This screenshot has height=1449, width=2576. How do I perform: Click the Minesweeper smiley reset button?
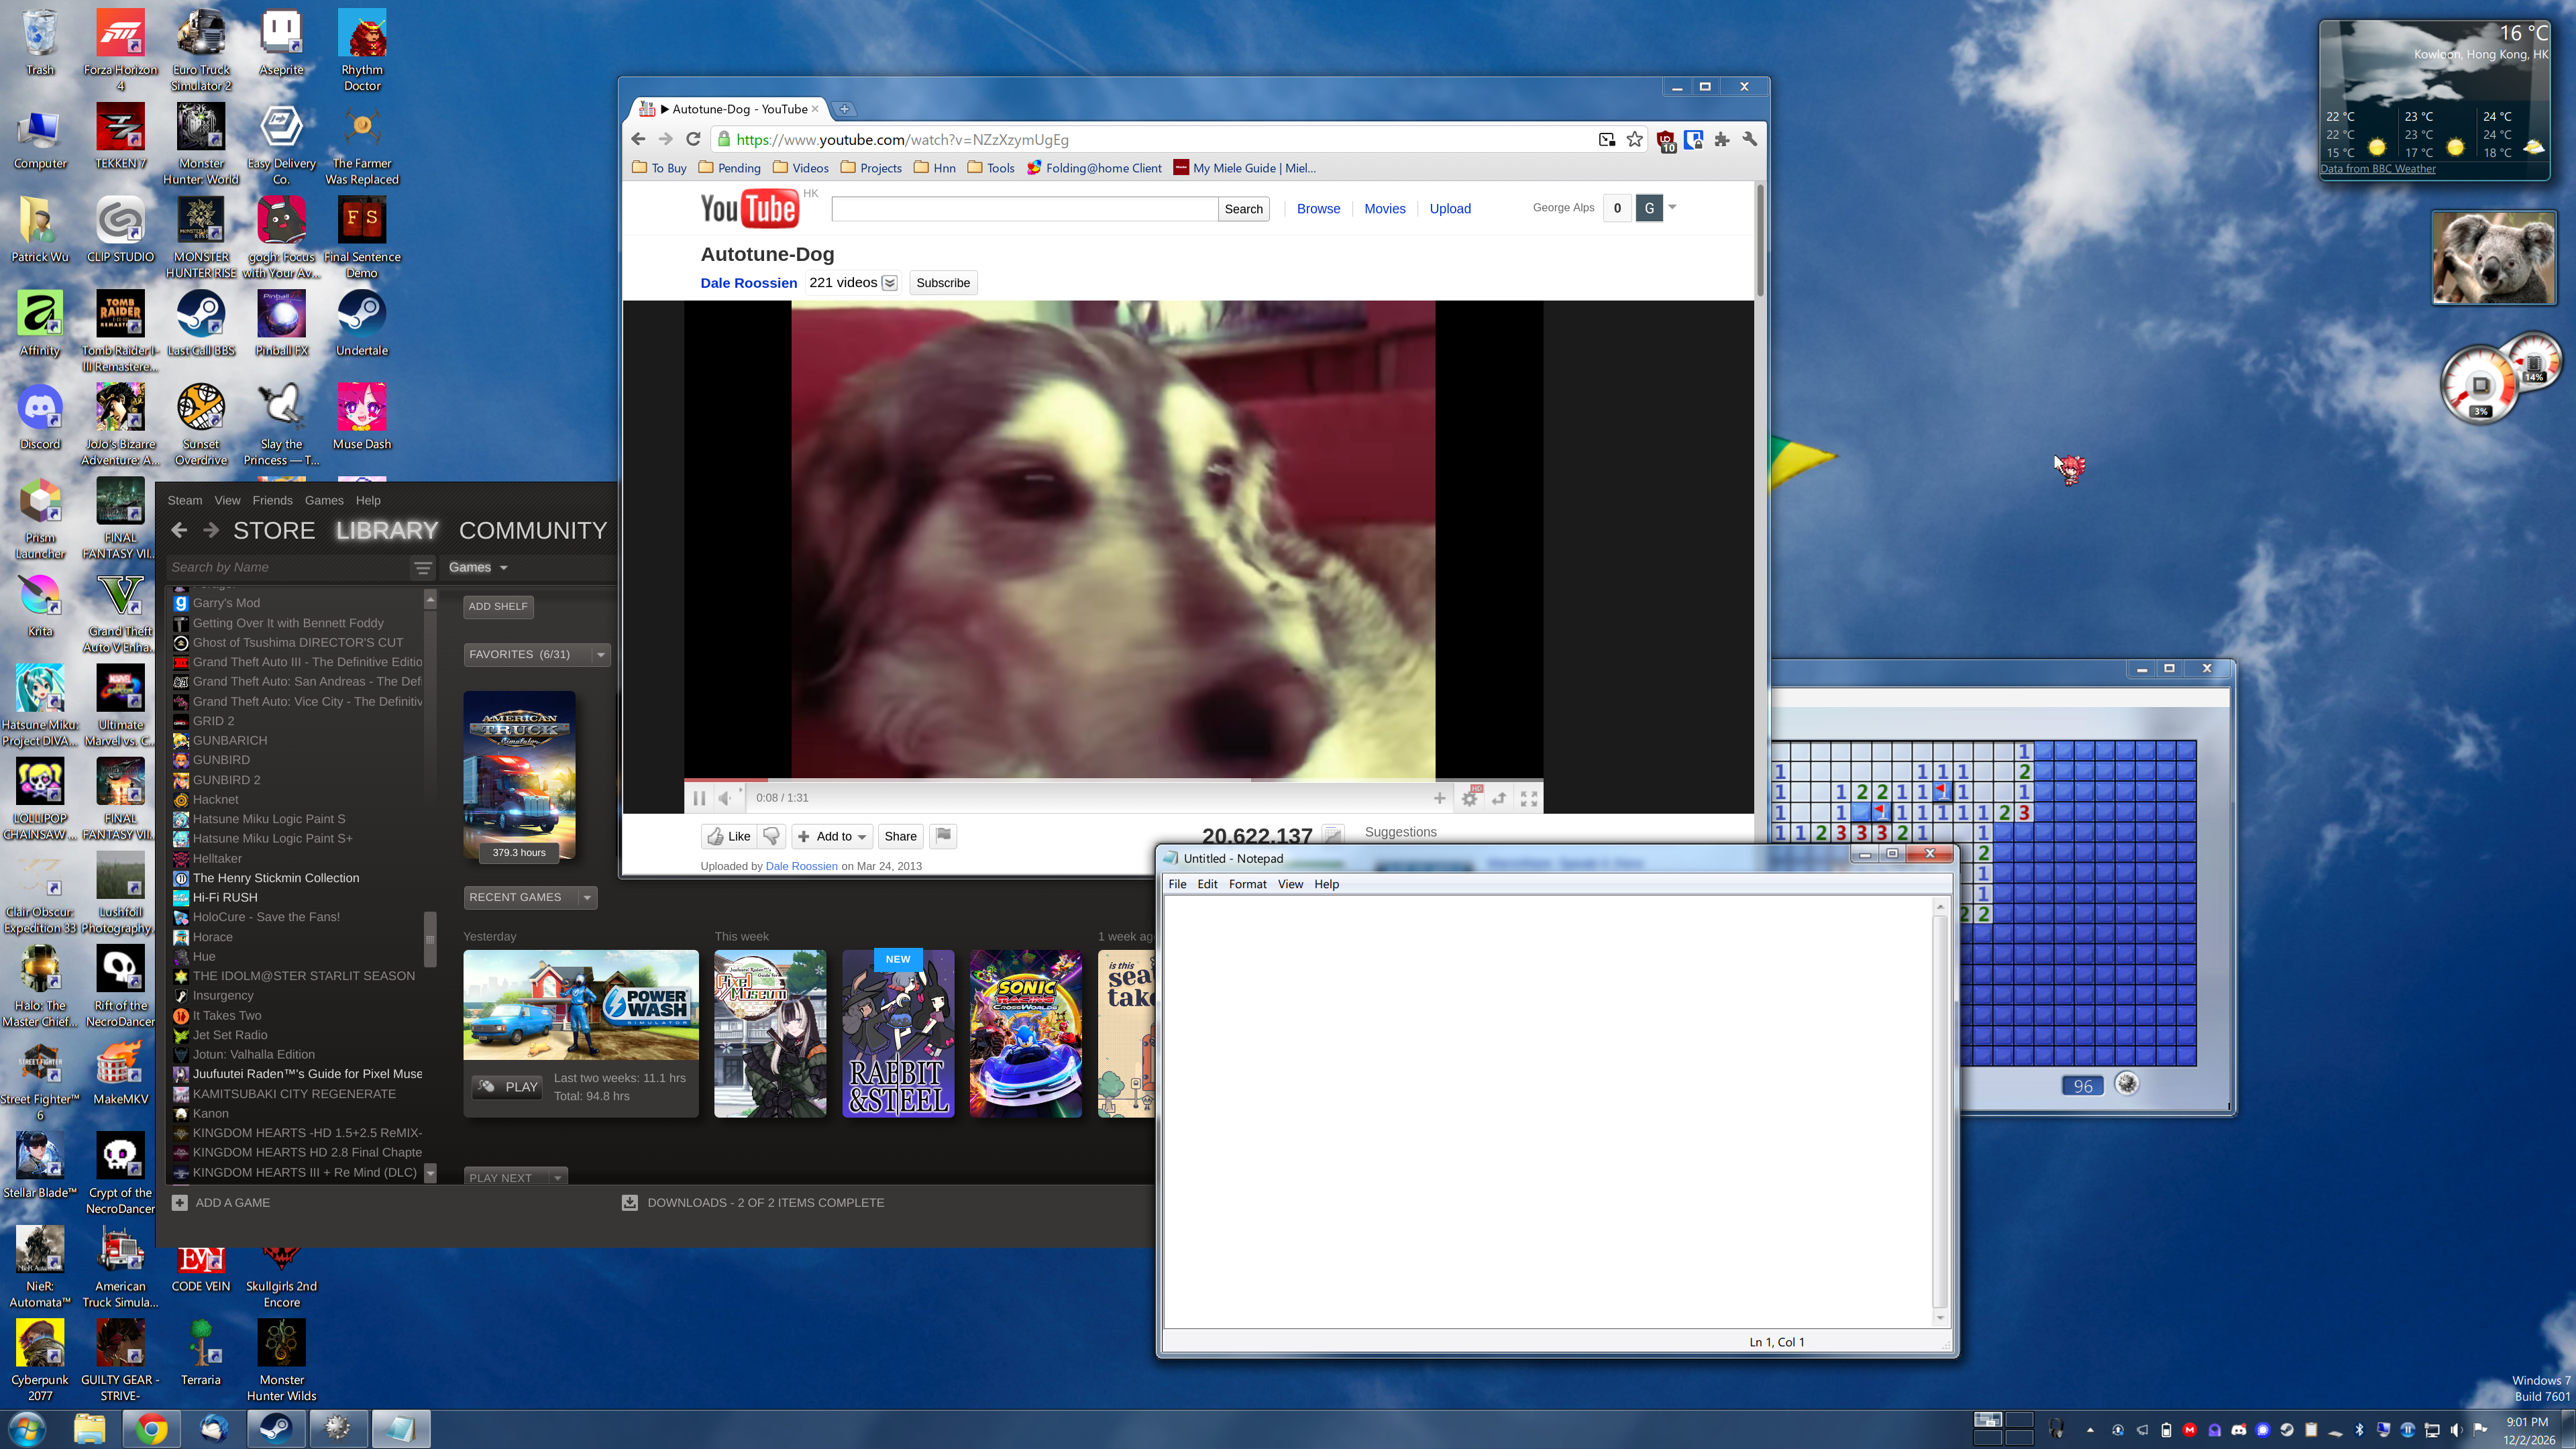tap(2127, 1085)
